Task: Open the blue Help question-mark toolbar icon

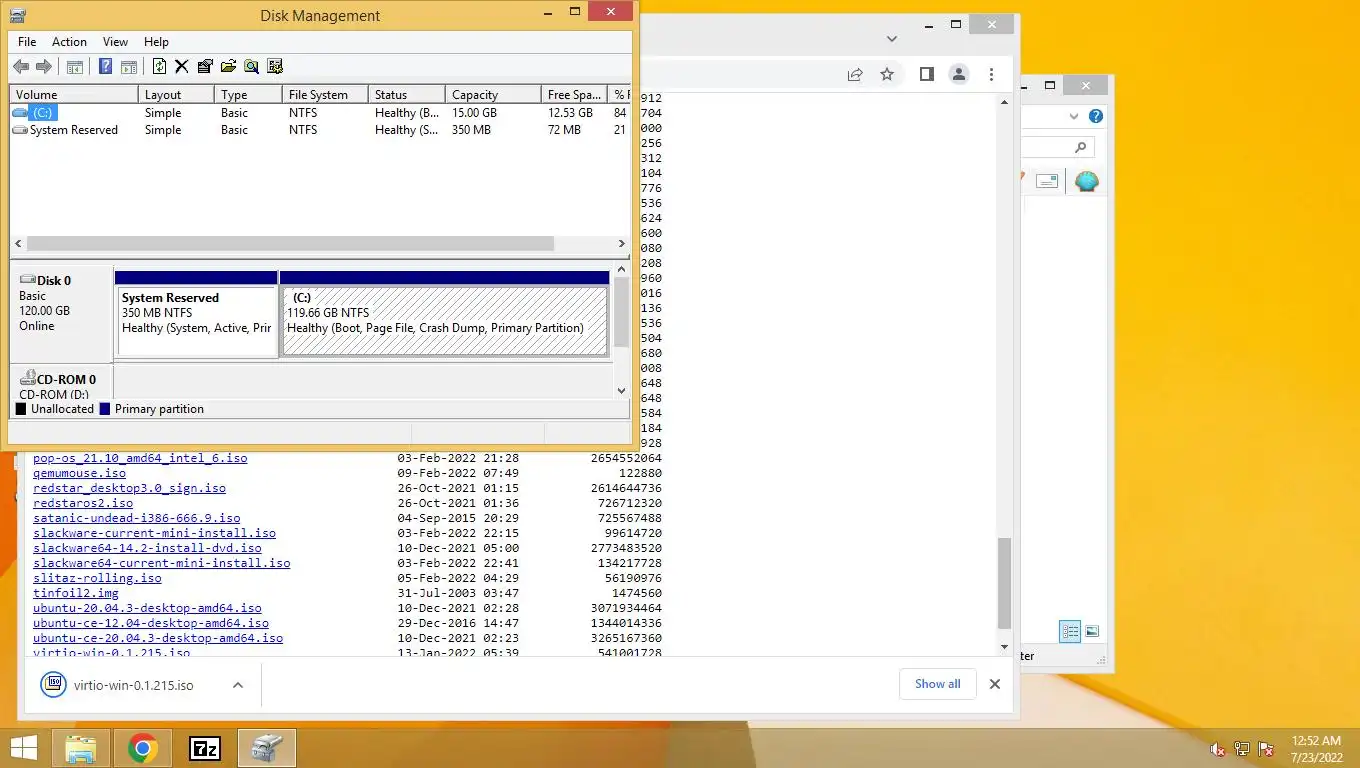Action: (x=105, y=67)
